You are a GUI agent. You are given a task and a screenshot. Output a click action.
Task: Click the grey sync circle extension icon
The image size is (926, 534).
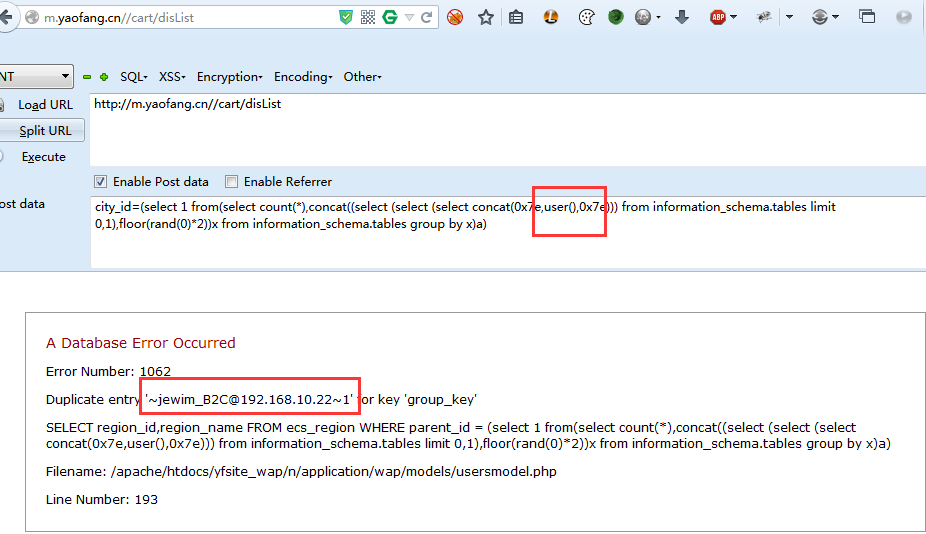pos(819,18)
